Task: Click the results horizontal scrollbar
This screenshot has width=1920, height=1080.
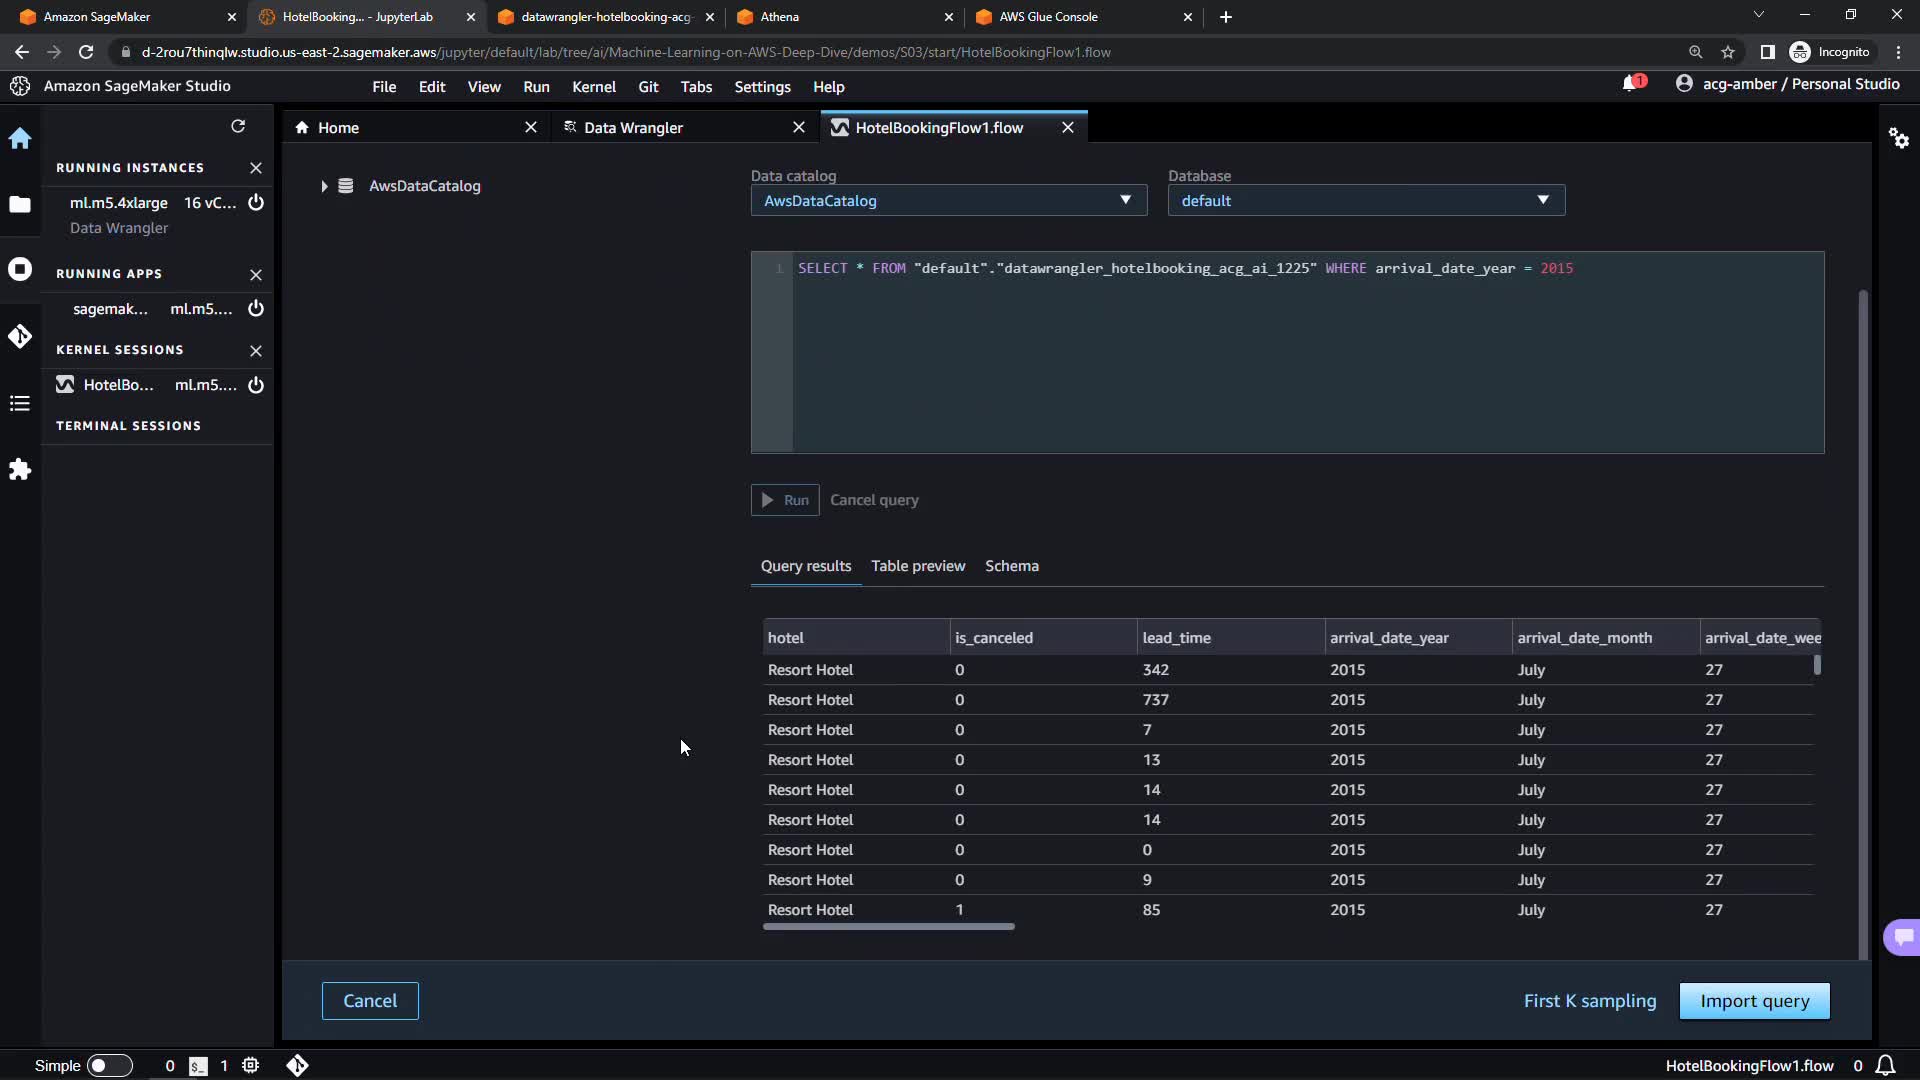Action: pyautogui.click(x=888, y=927)
